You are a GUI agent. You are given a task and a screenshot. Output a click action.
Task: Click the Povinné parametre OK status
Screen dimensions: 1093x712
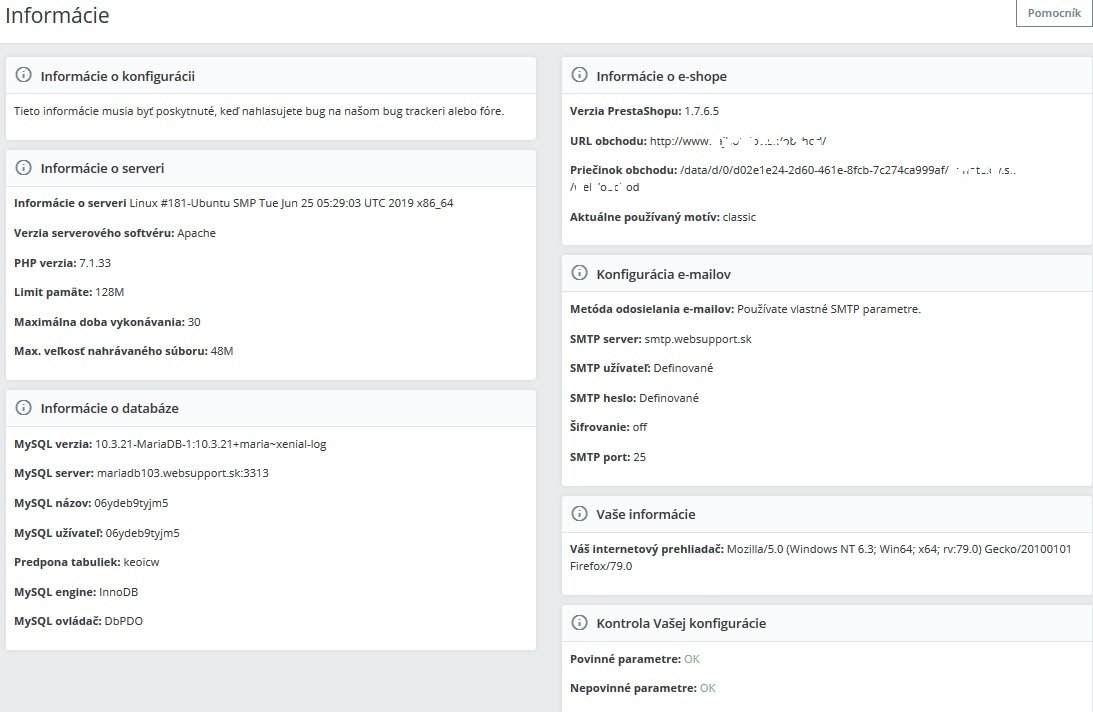(692, 660)
